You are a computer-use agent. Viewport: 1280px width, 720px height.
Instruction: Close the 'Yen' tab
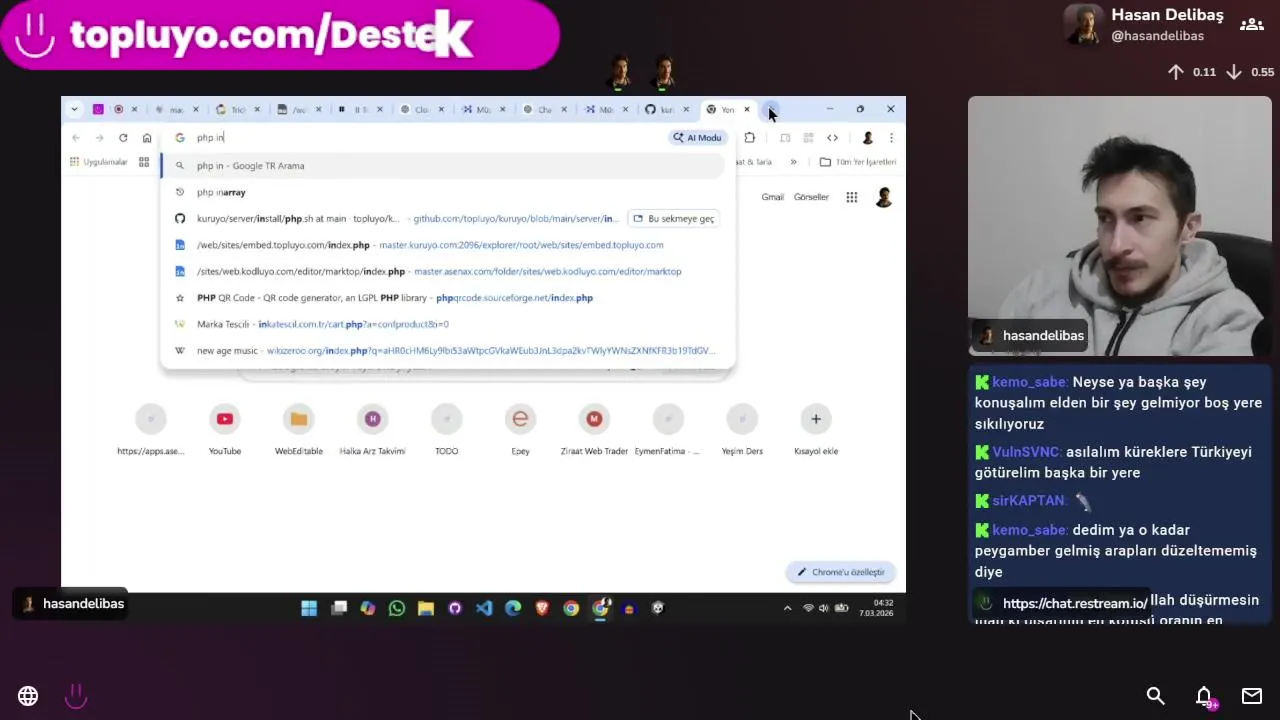[x=746, y=109]
